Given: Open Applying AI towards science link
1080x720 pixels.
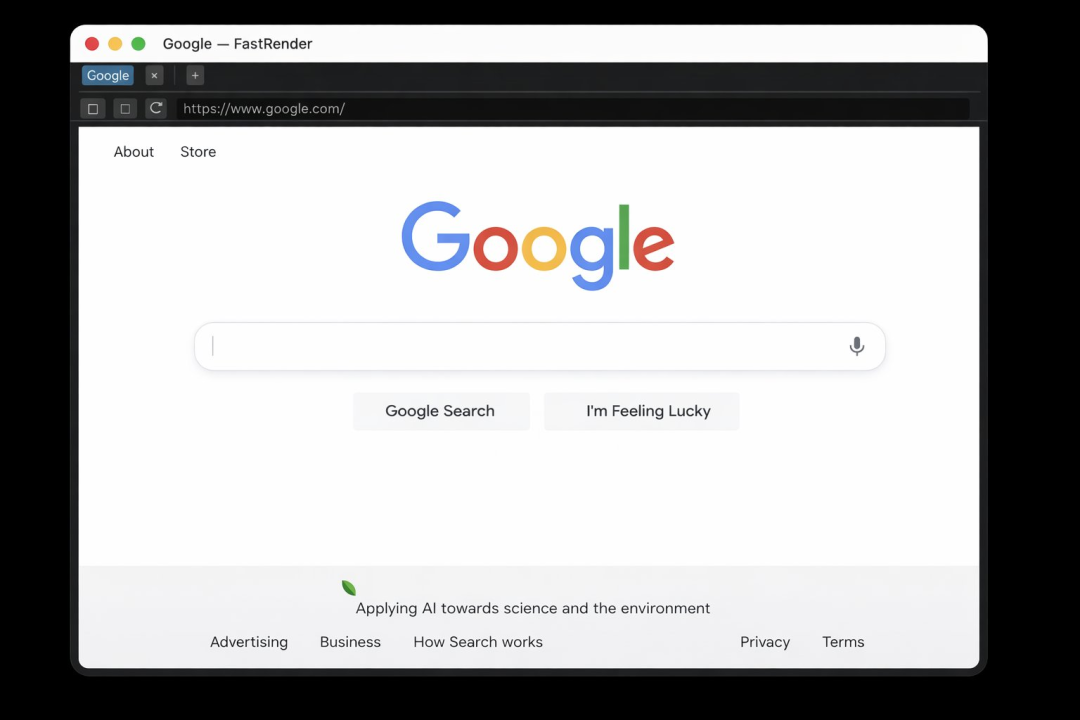Looking at the screenshot, I should point(532,608).
